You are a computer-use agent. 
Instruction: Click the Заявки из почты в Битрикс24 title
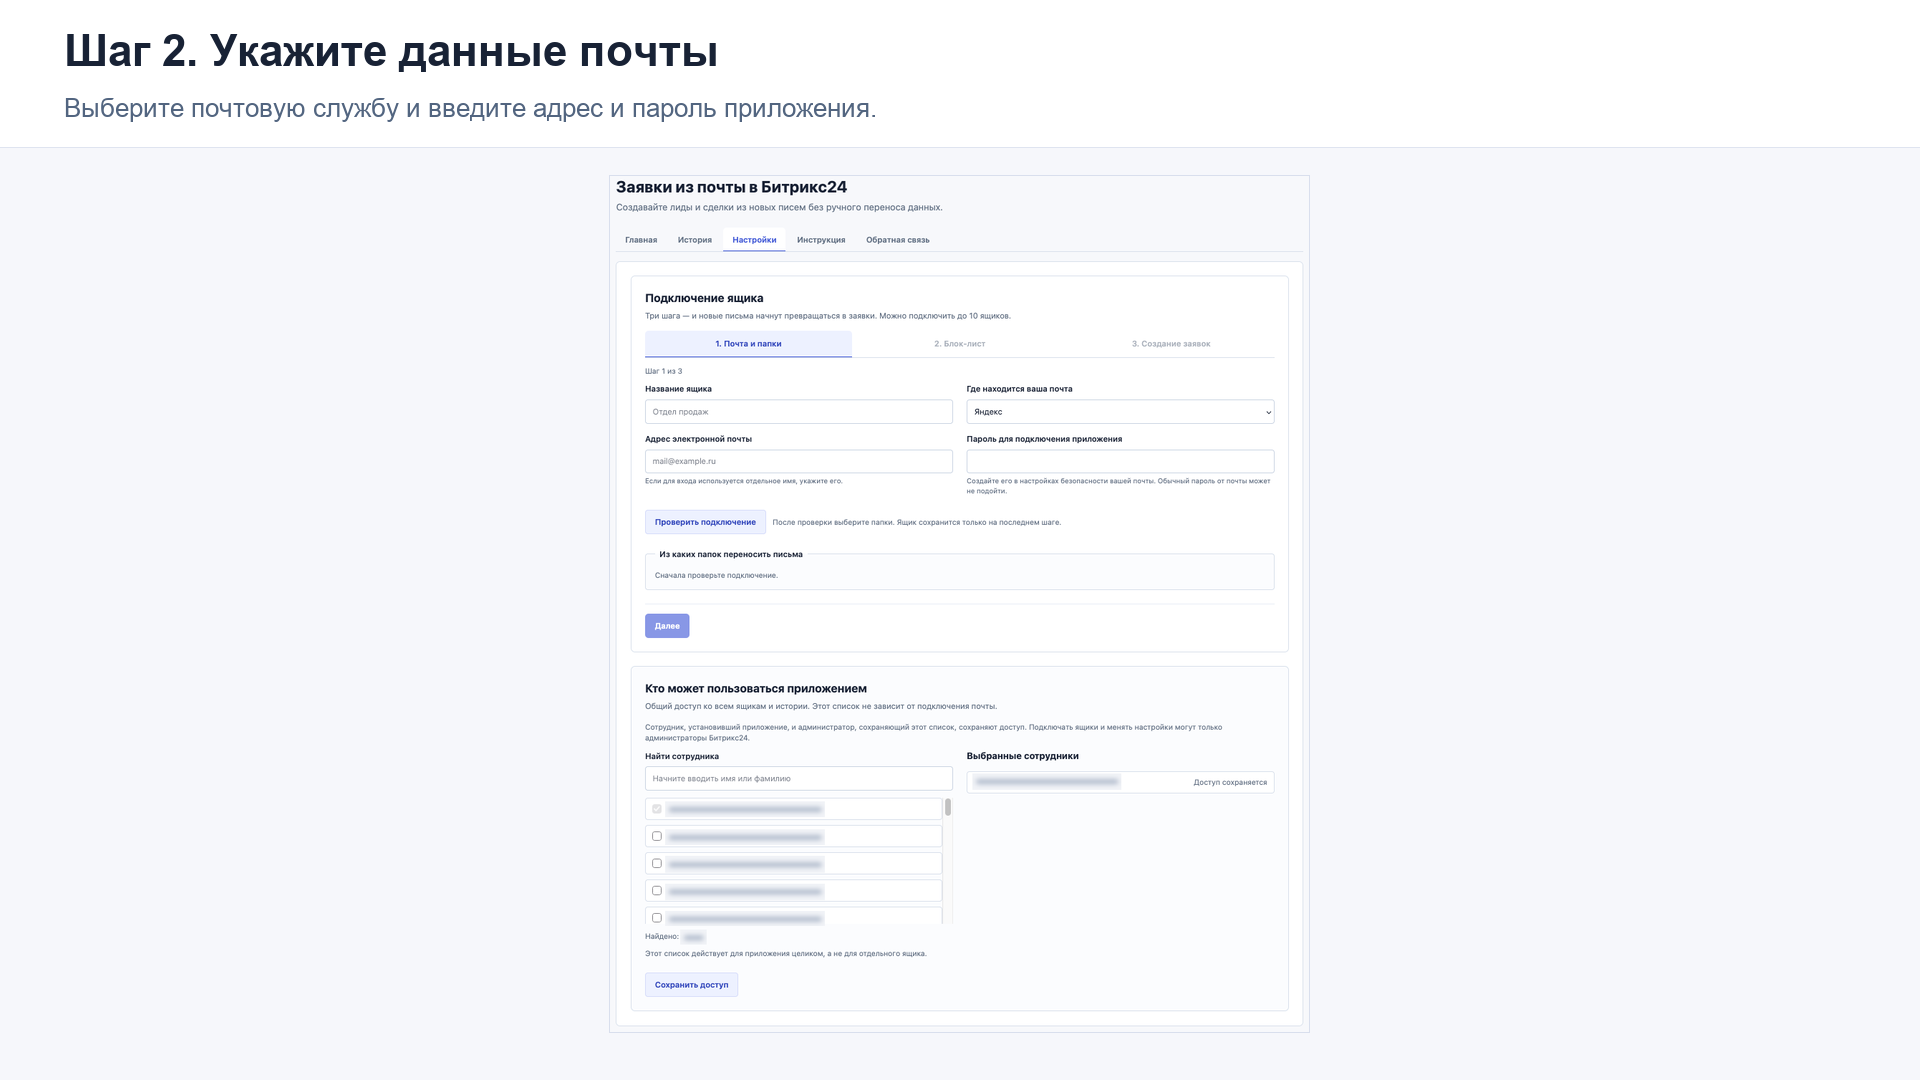click(x=731, y=187)
